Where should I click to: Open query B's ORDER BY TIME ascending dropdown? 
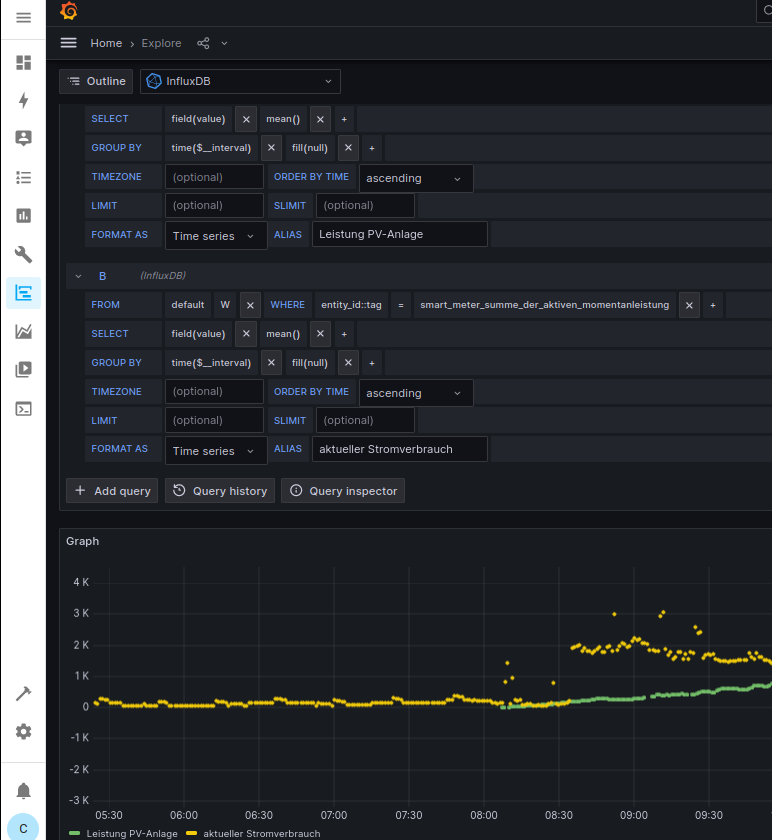coord(416,393)
